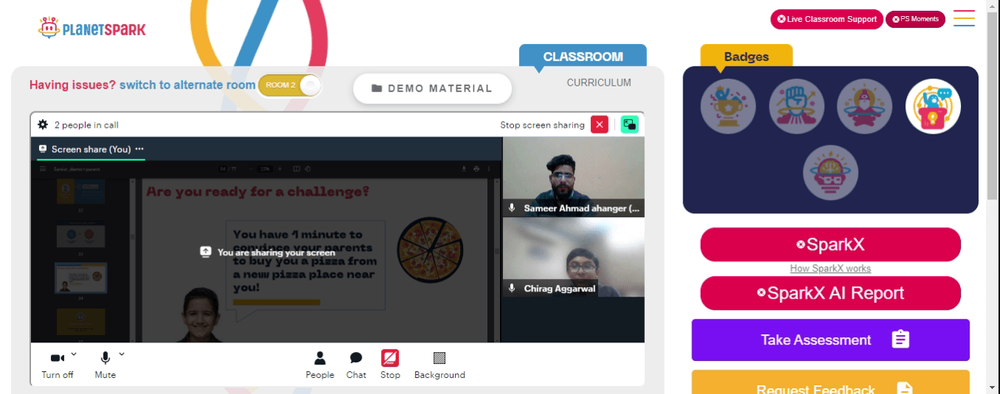
Task: Open the Chat panel
Action: click(356, 365)
